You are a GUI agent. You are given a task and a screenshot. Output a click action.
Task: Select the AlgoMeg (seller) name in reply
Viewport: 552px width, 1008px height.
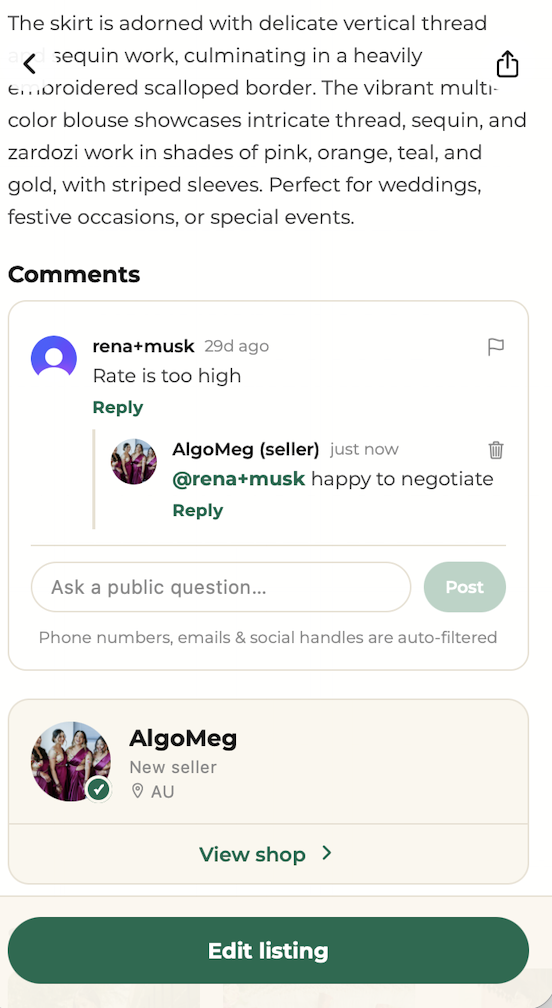[245, 449]
